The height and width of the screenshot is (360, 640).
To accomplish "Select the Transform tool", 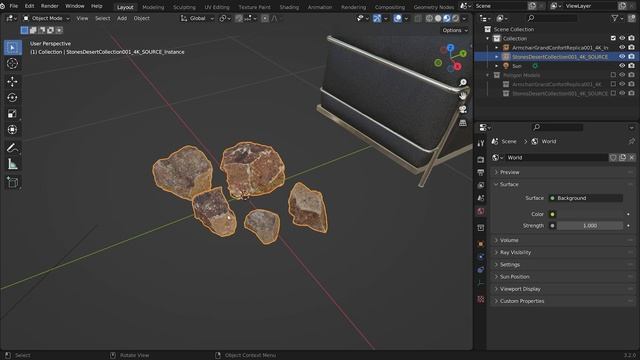I will (12, 130).
